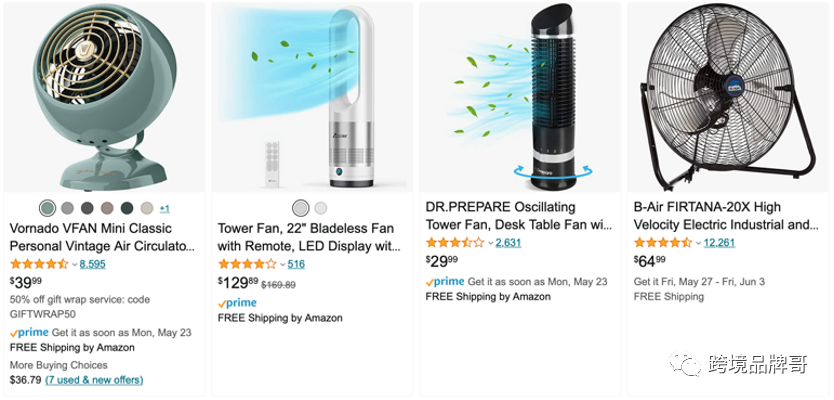Expand the Vornado star rating popover arrow
This screenshot has height=400, width=834.
tap(74, 264)
